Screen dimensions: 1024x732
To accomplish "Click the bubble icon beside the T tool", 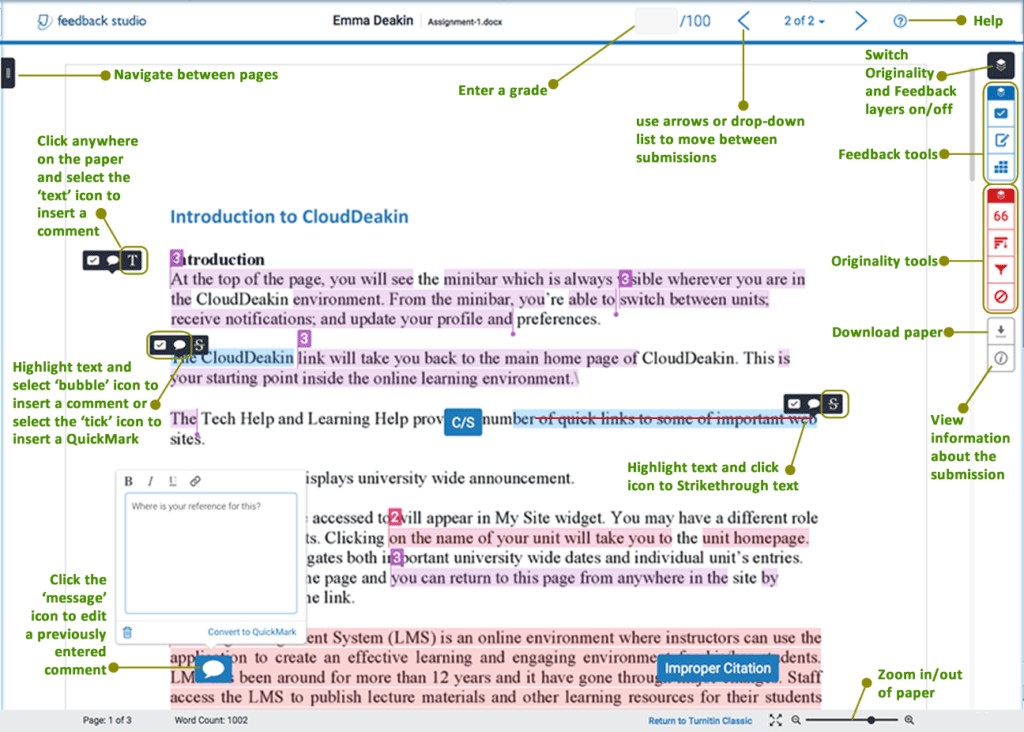I will pyautogui.click(x=113, y=261).
